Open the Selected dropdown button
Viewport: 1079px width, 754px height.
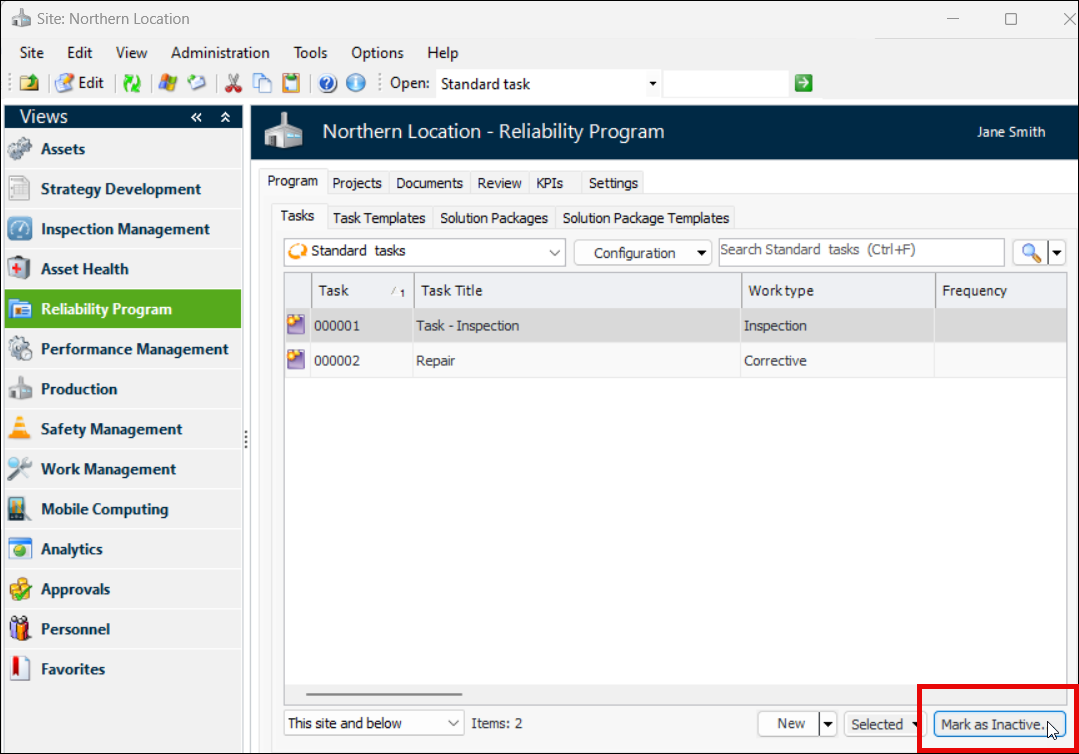click(883, 724)
